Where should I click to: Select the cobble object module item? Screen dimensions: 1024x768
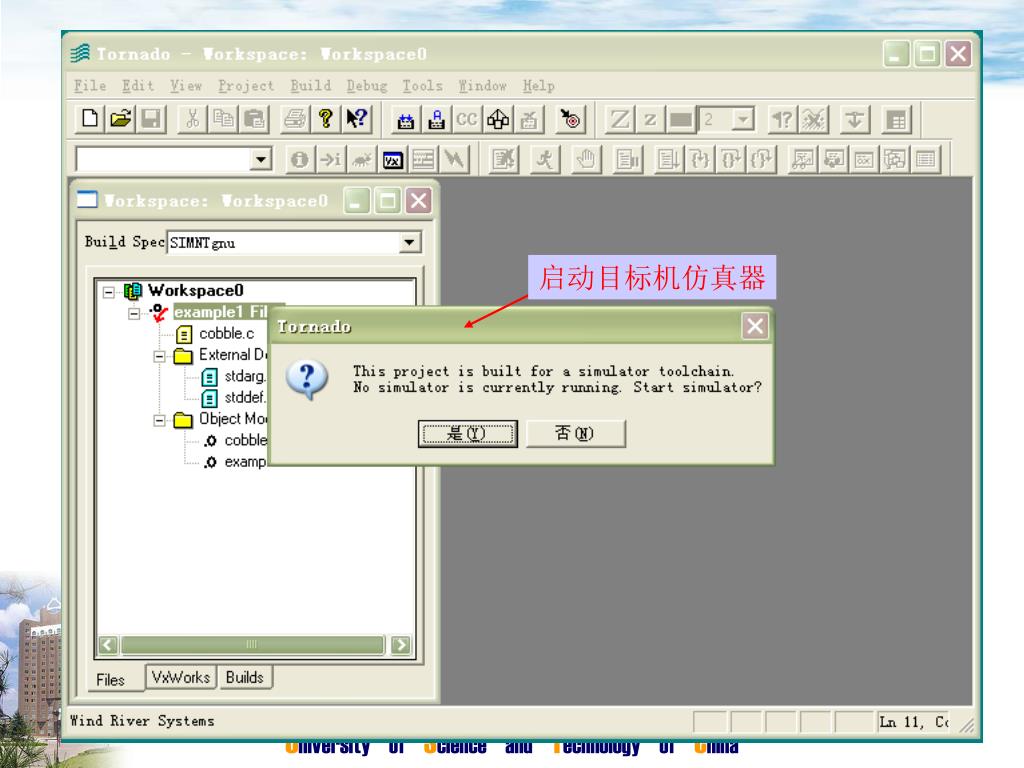(246, 440)
